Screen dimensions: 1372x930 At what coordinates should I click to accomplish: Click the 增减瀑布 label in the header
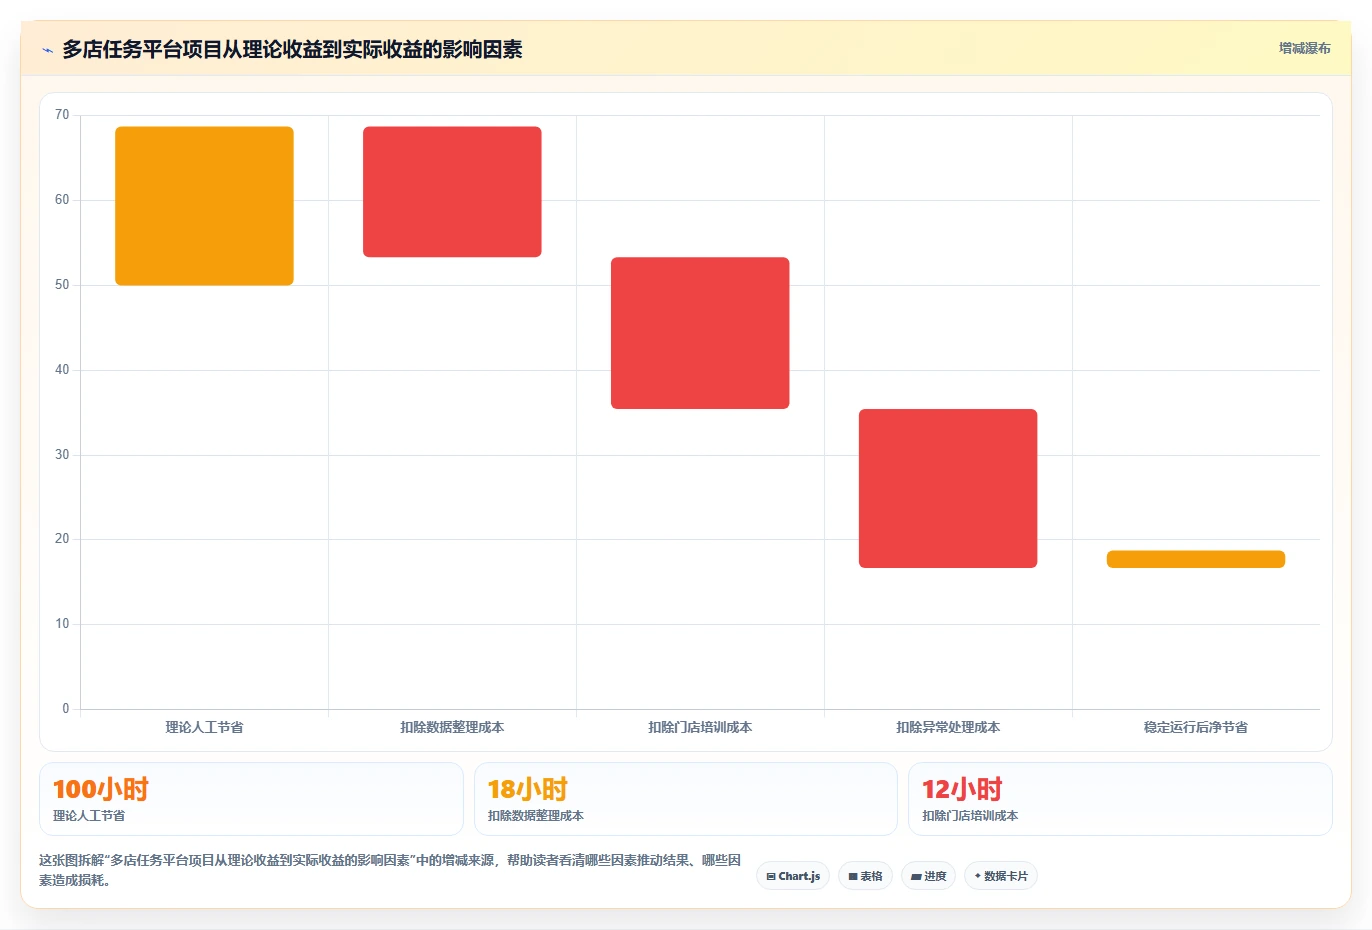[x=1304, y=48]
